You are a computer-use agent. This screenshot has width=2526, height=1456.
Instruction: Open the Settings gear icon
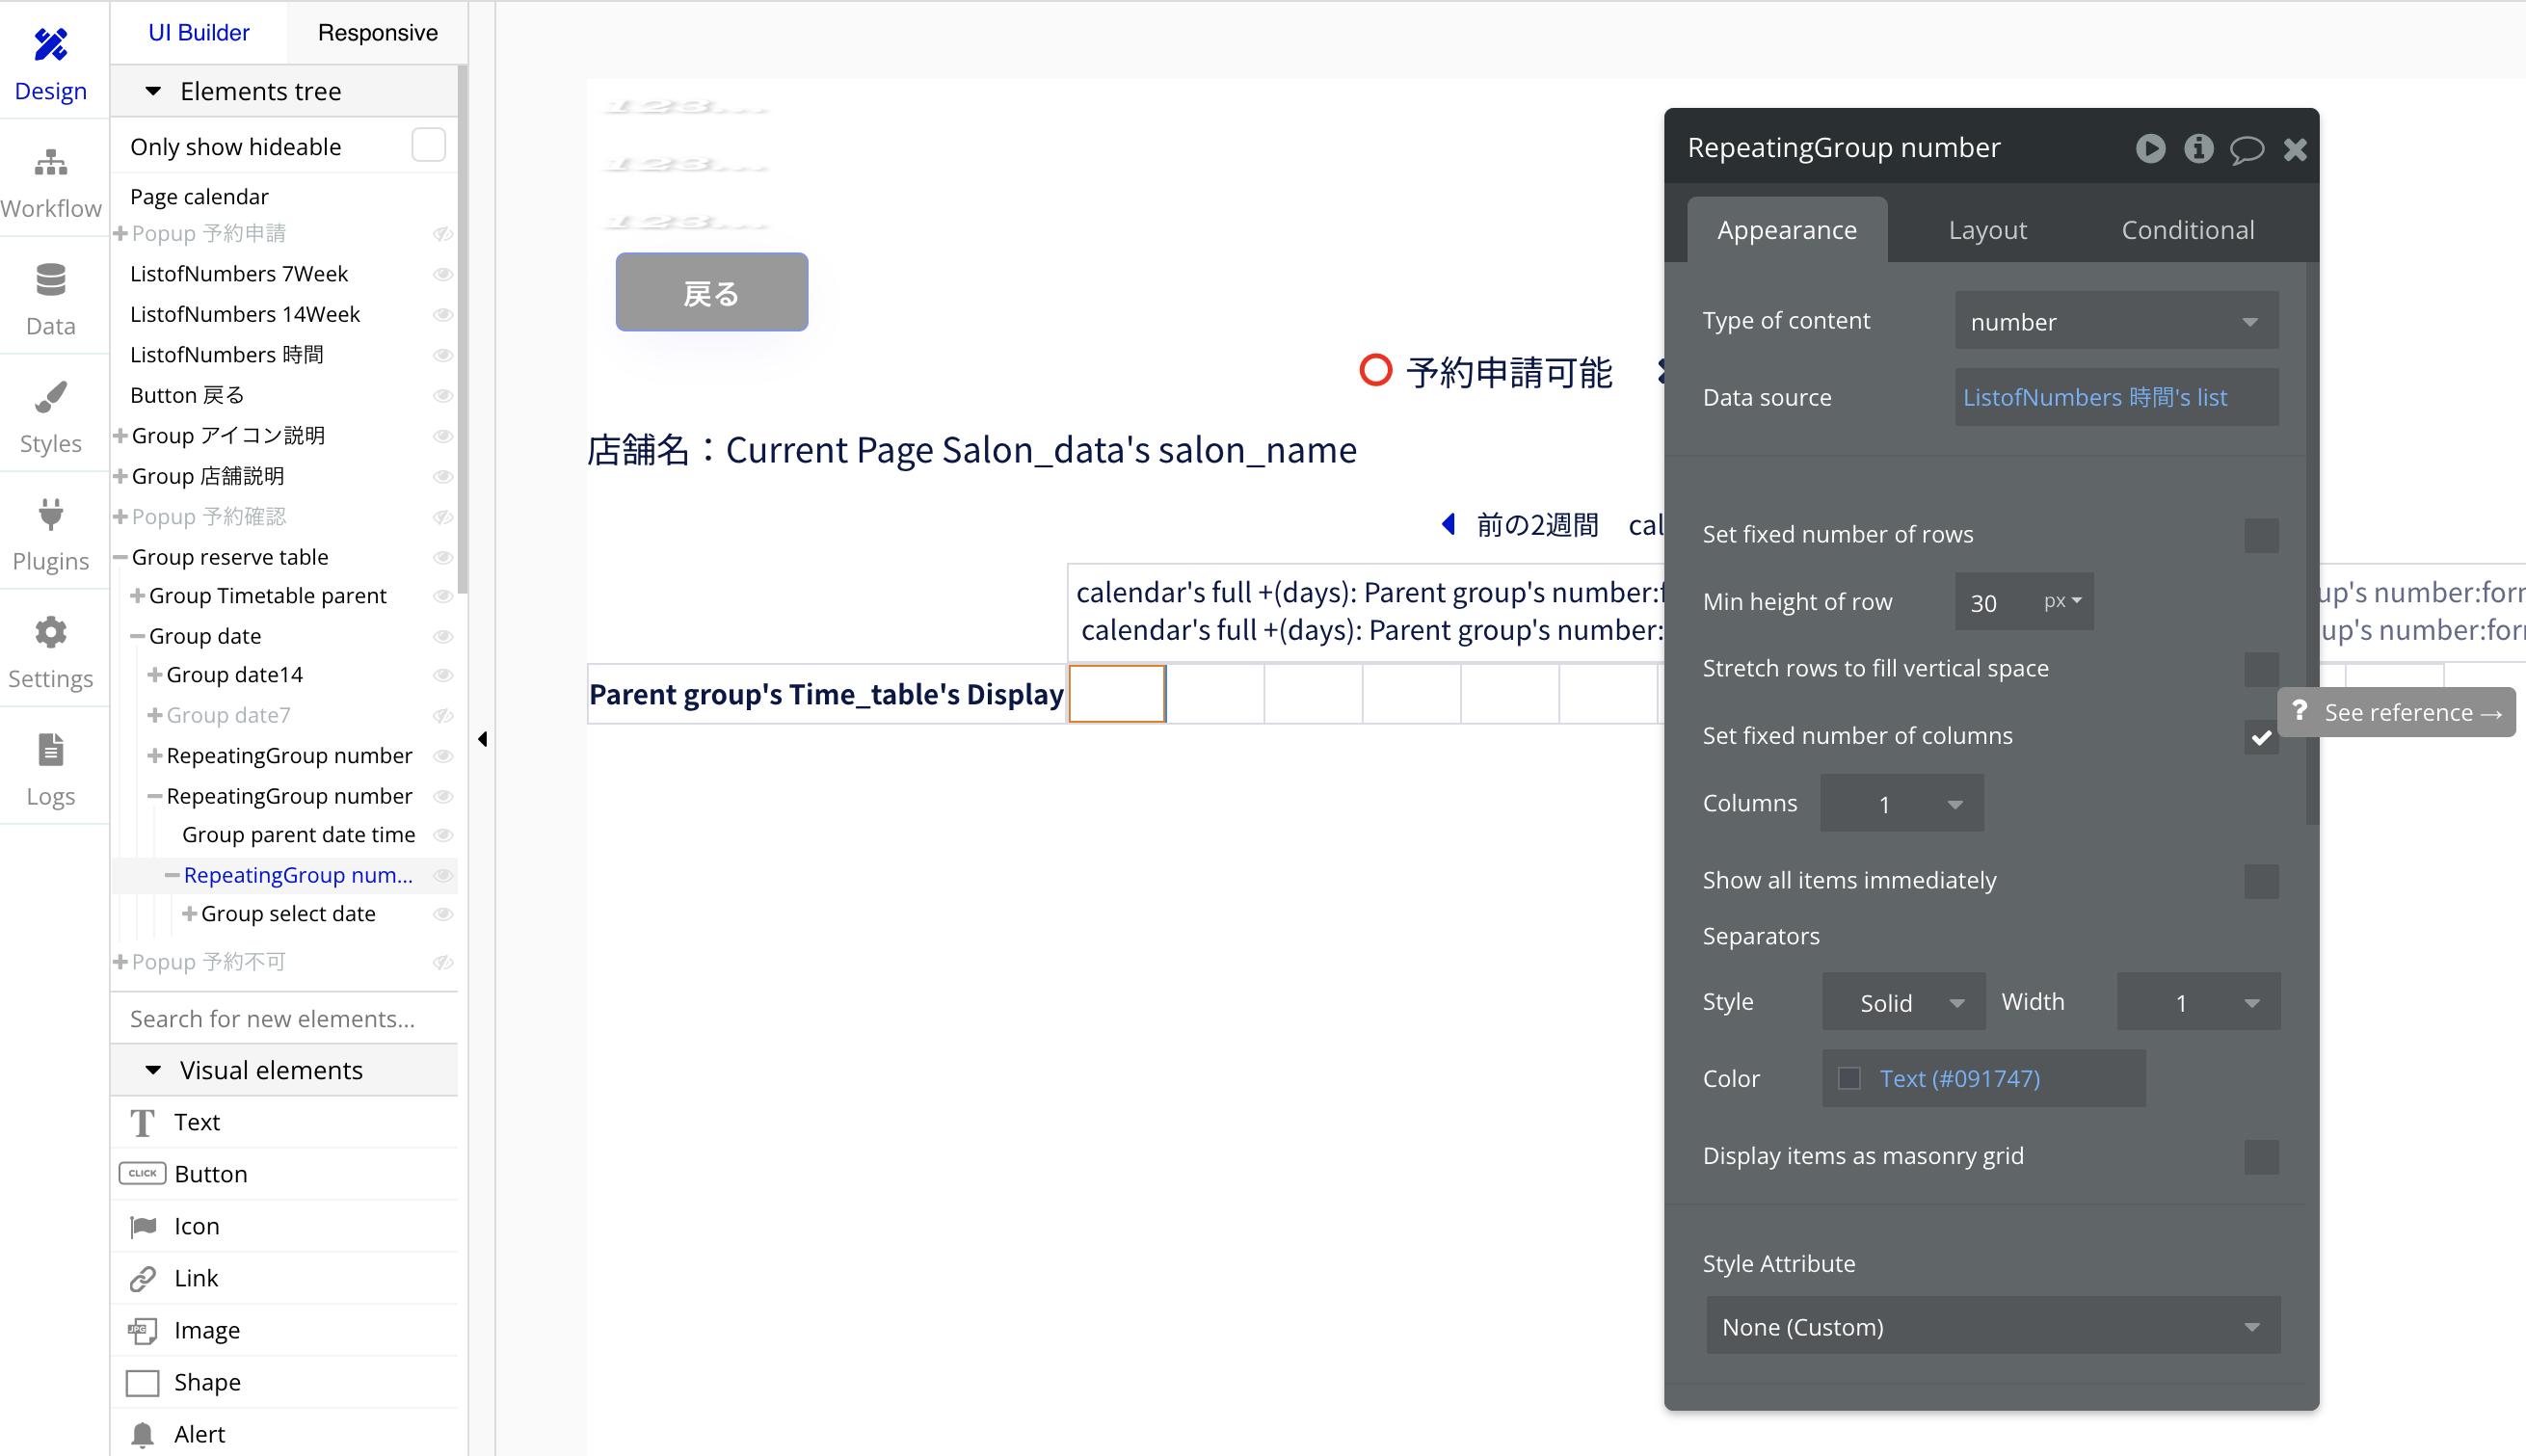point(51,633)
